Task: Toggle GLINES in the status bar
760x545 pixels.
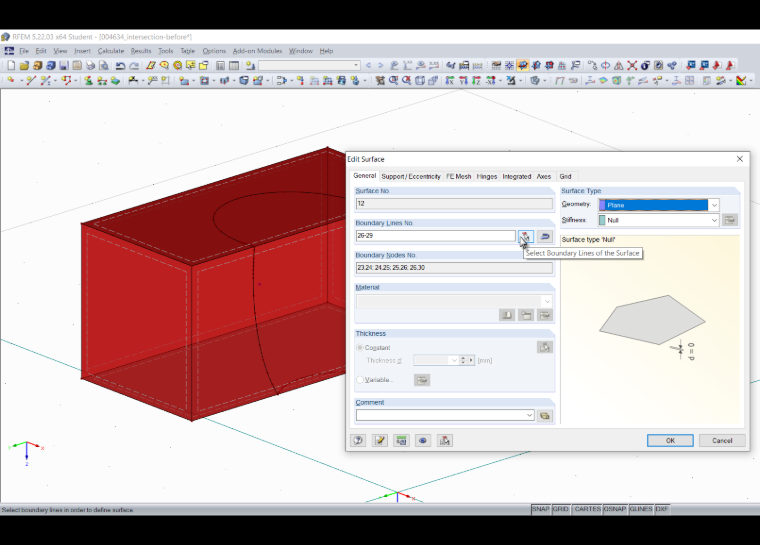Action: click(641, 509)
